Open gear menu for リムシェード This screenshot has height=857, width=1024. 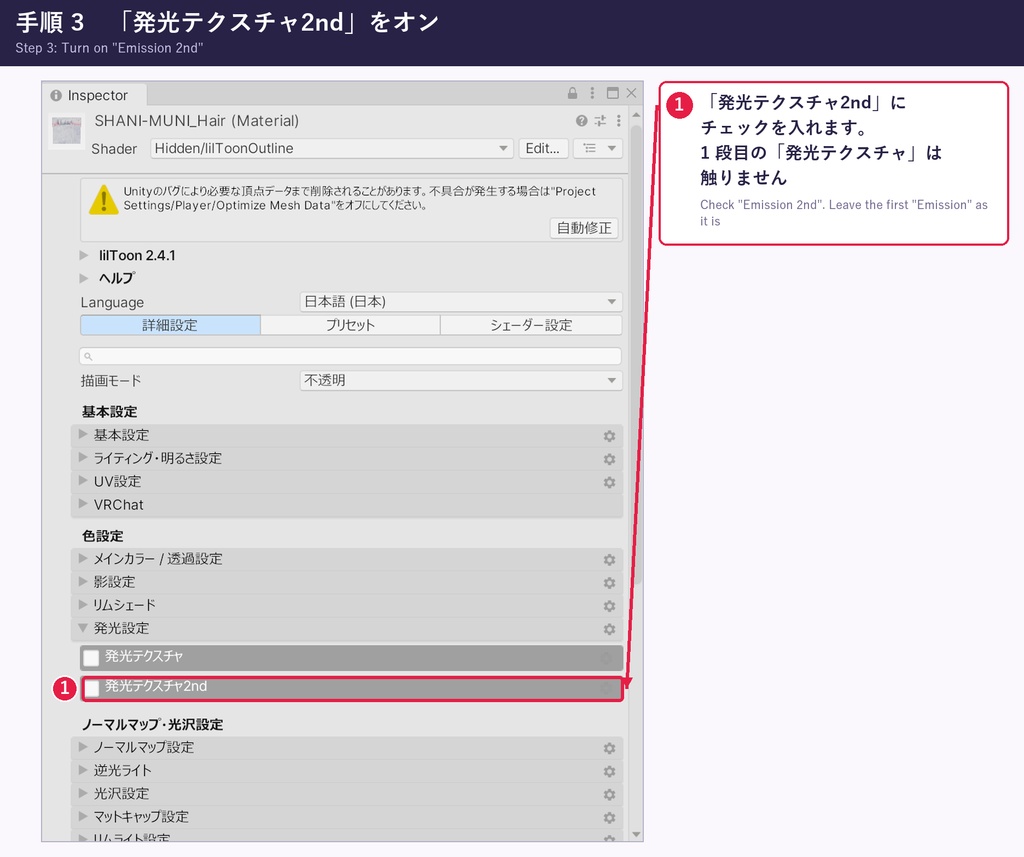pos(609,606)
